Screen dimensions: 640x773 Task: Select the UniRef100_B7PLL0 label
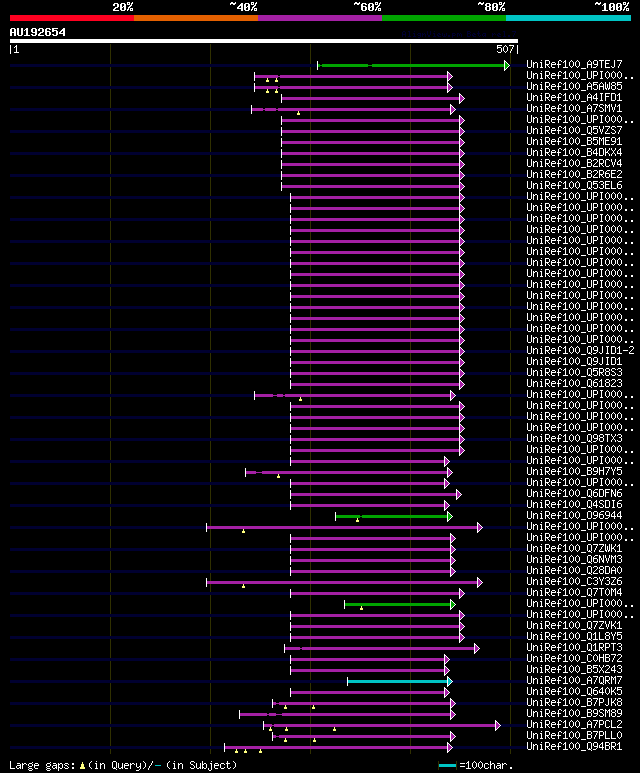coord(574,736)
